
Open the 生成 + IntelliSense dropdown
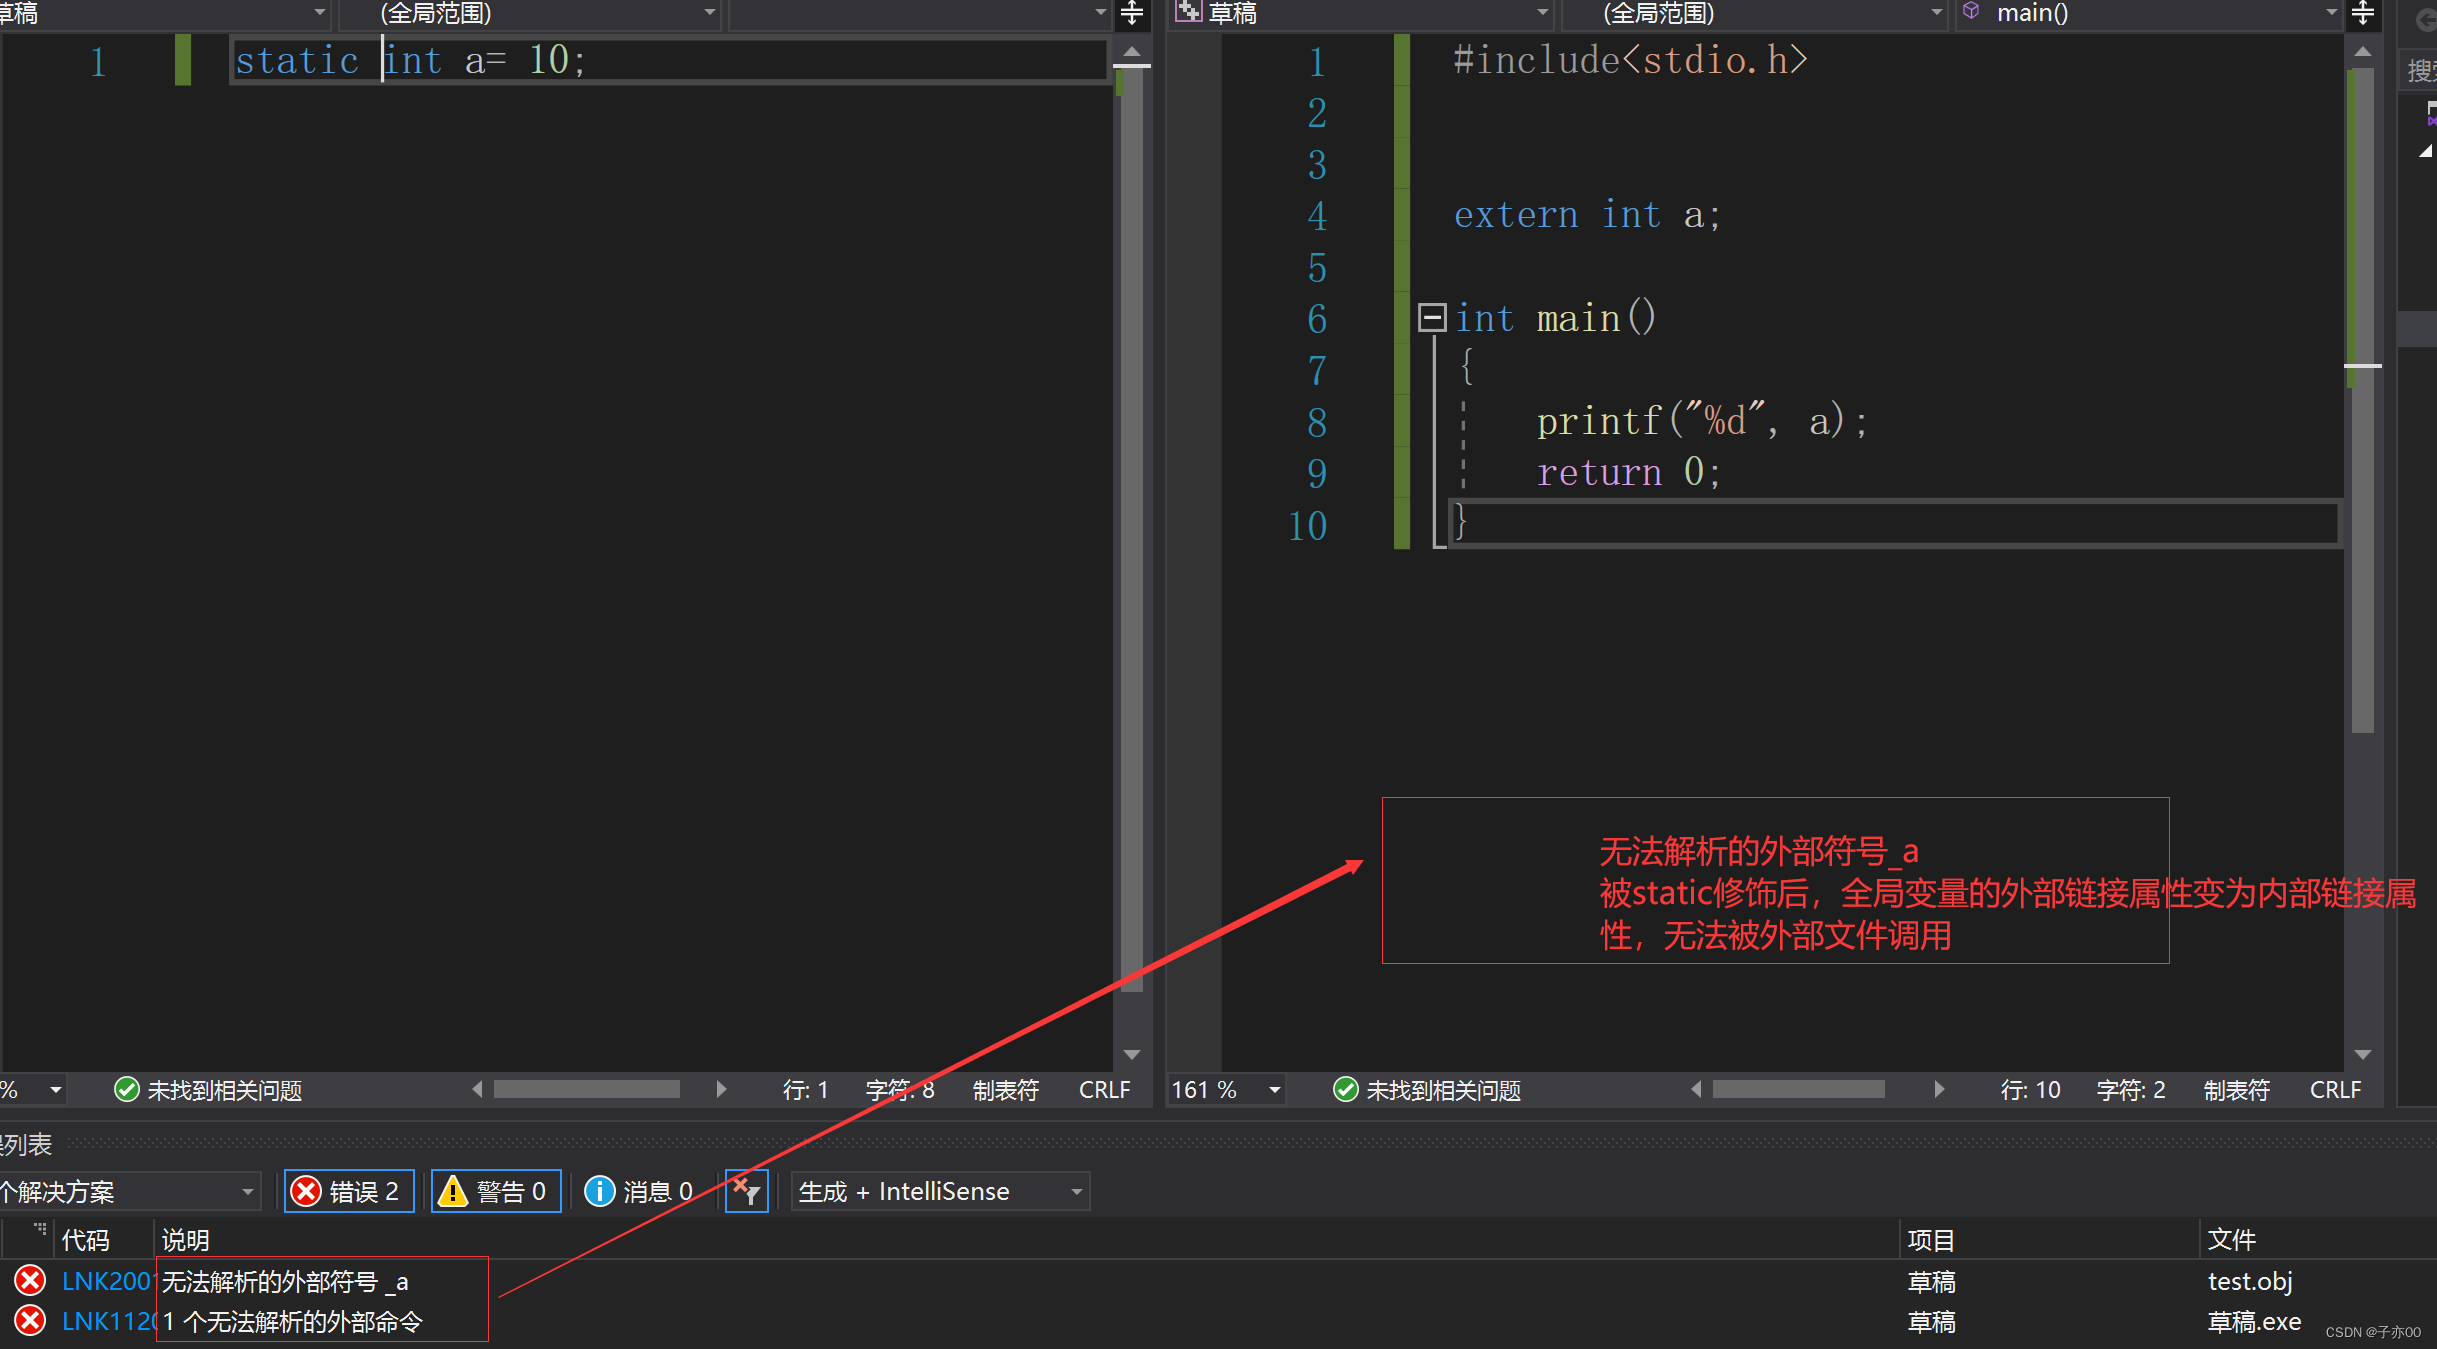tap(1076, 1191)
